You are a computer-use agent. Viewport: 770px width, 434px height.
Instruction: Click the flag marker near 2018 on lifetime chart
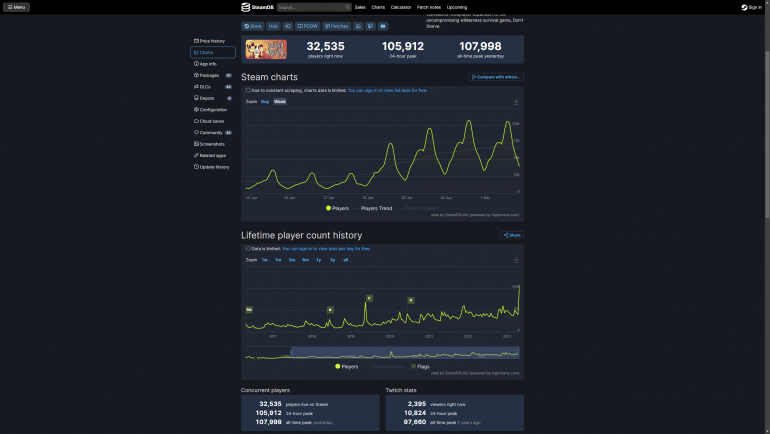click(330, 310)
